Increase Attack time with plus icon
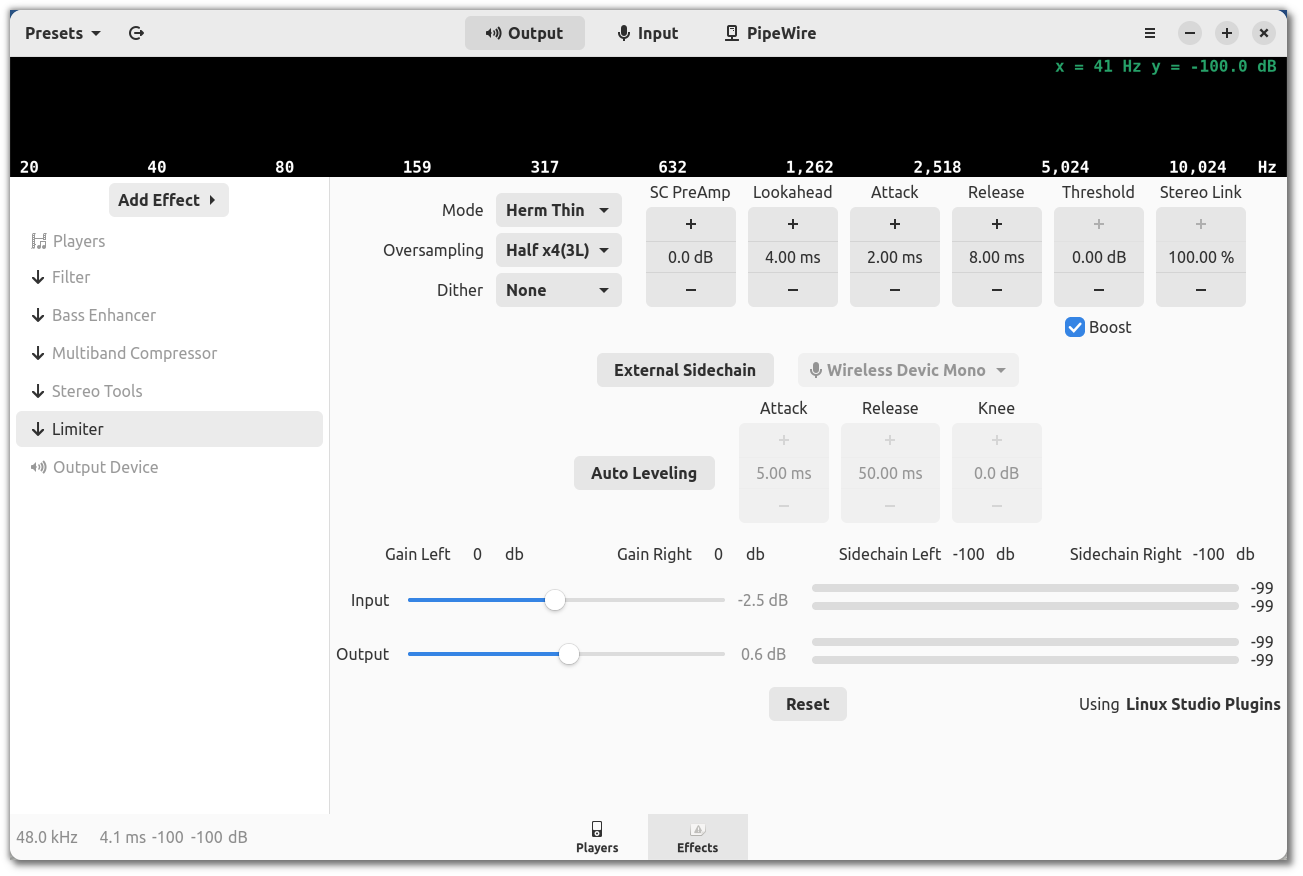Viewport: 1303px width, 876px height. tap(894, 225)
